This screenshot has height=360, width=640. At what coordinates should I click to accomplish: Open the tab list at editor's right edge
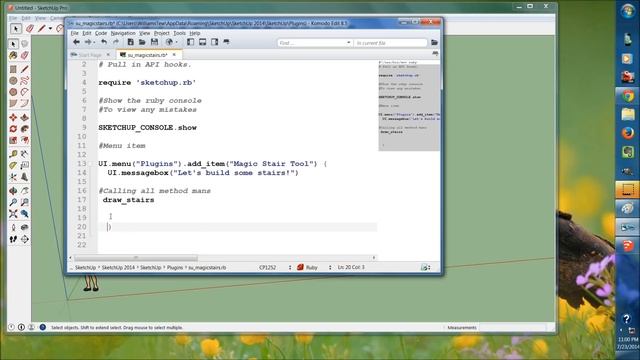click(x=435, y=54)
